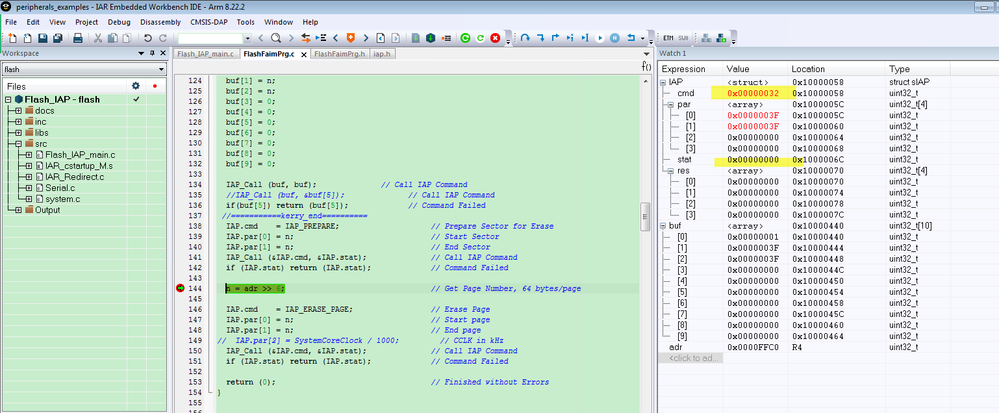The image size is (999, 413).
Task: Close the Workspace panel
Action: 162,54
